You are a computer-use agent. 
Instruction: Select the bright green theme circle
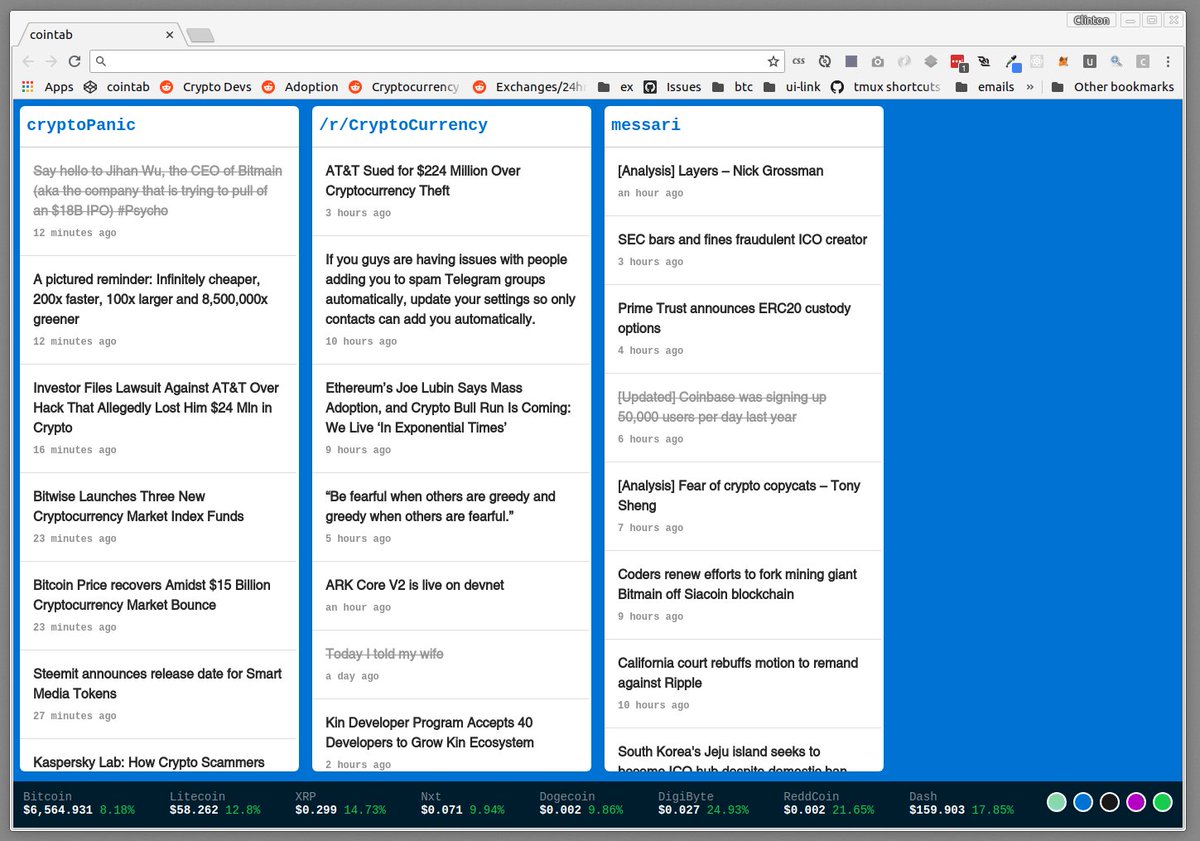[1162, 802]
